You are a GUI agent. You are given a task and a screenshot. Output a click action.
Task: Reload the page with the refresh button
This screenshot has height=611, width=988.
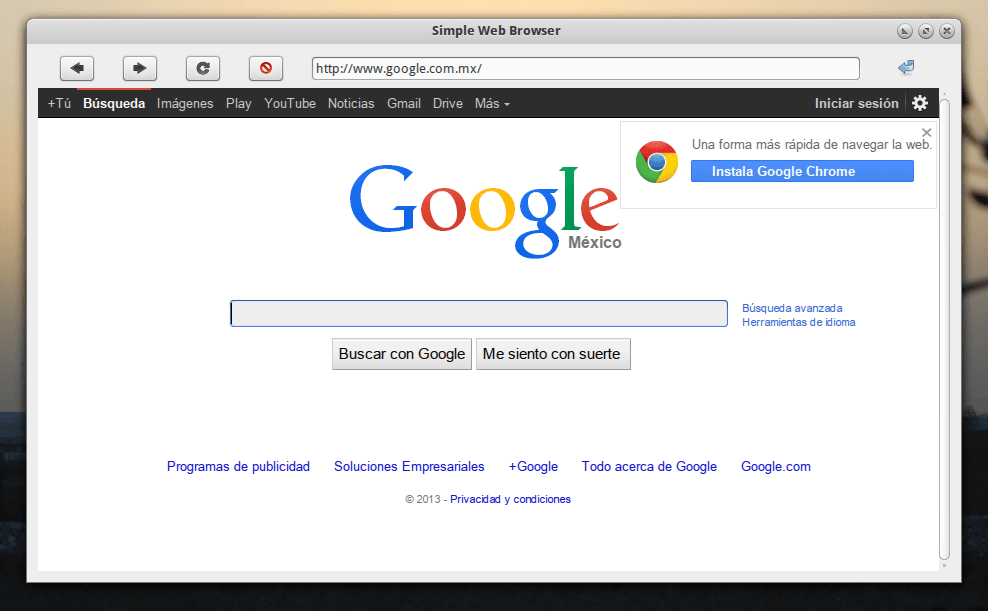coord(203,68)
